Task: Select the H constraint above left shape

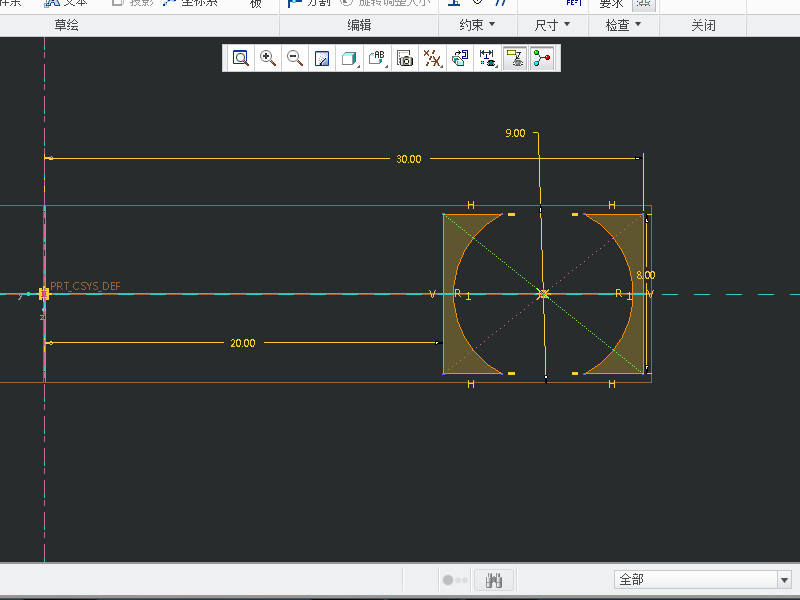Action: coord(471,205)
